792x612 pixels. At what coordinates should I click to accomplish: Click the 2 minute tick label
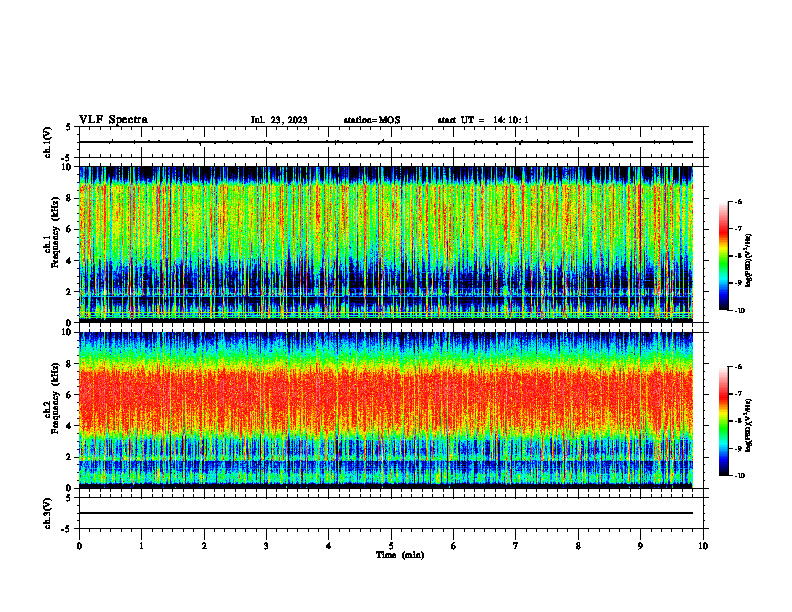tap(204, 546)
